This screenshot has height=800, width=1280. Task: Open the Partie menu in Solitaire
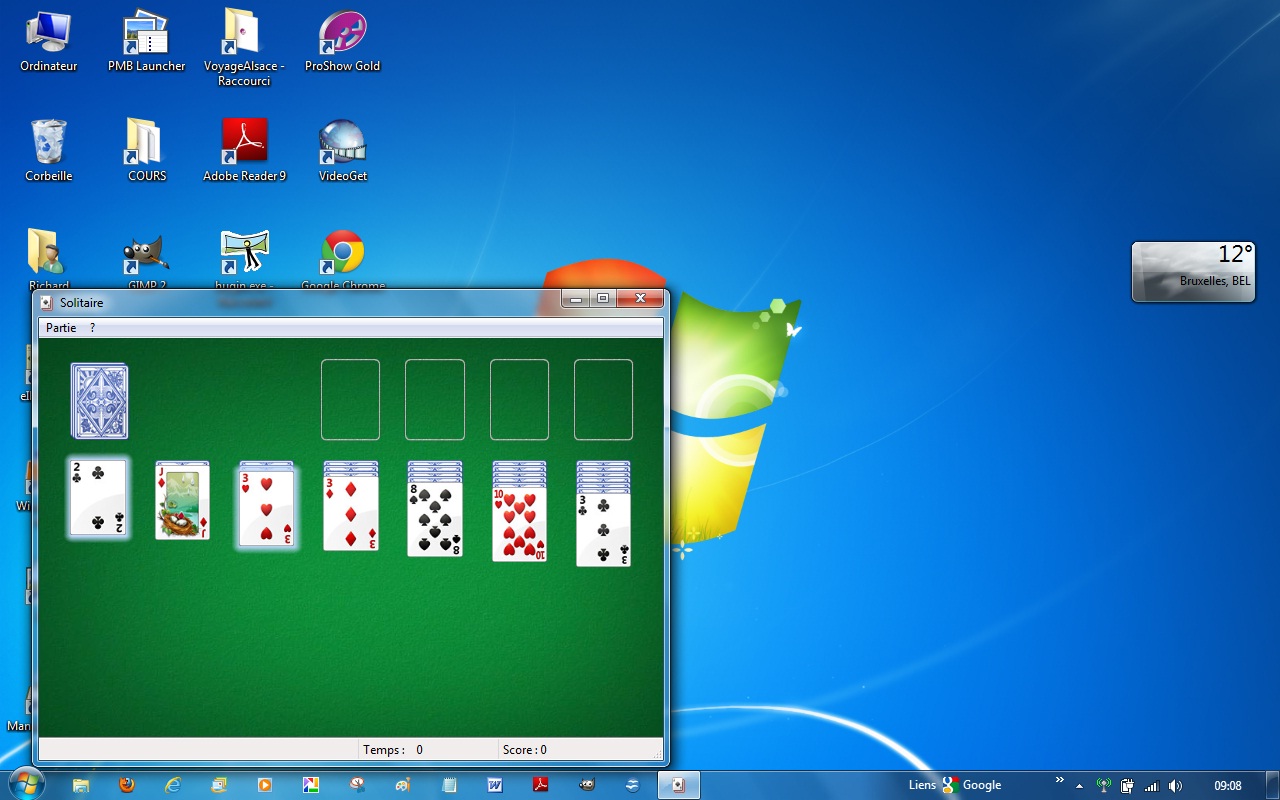click(61, 328)
